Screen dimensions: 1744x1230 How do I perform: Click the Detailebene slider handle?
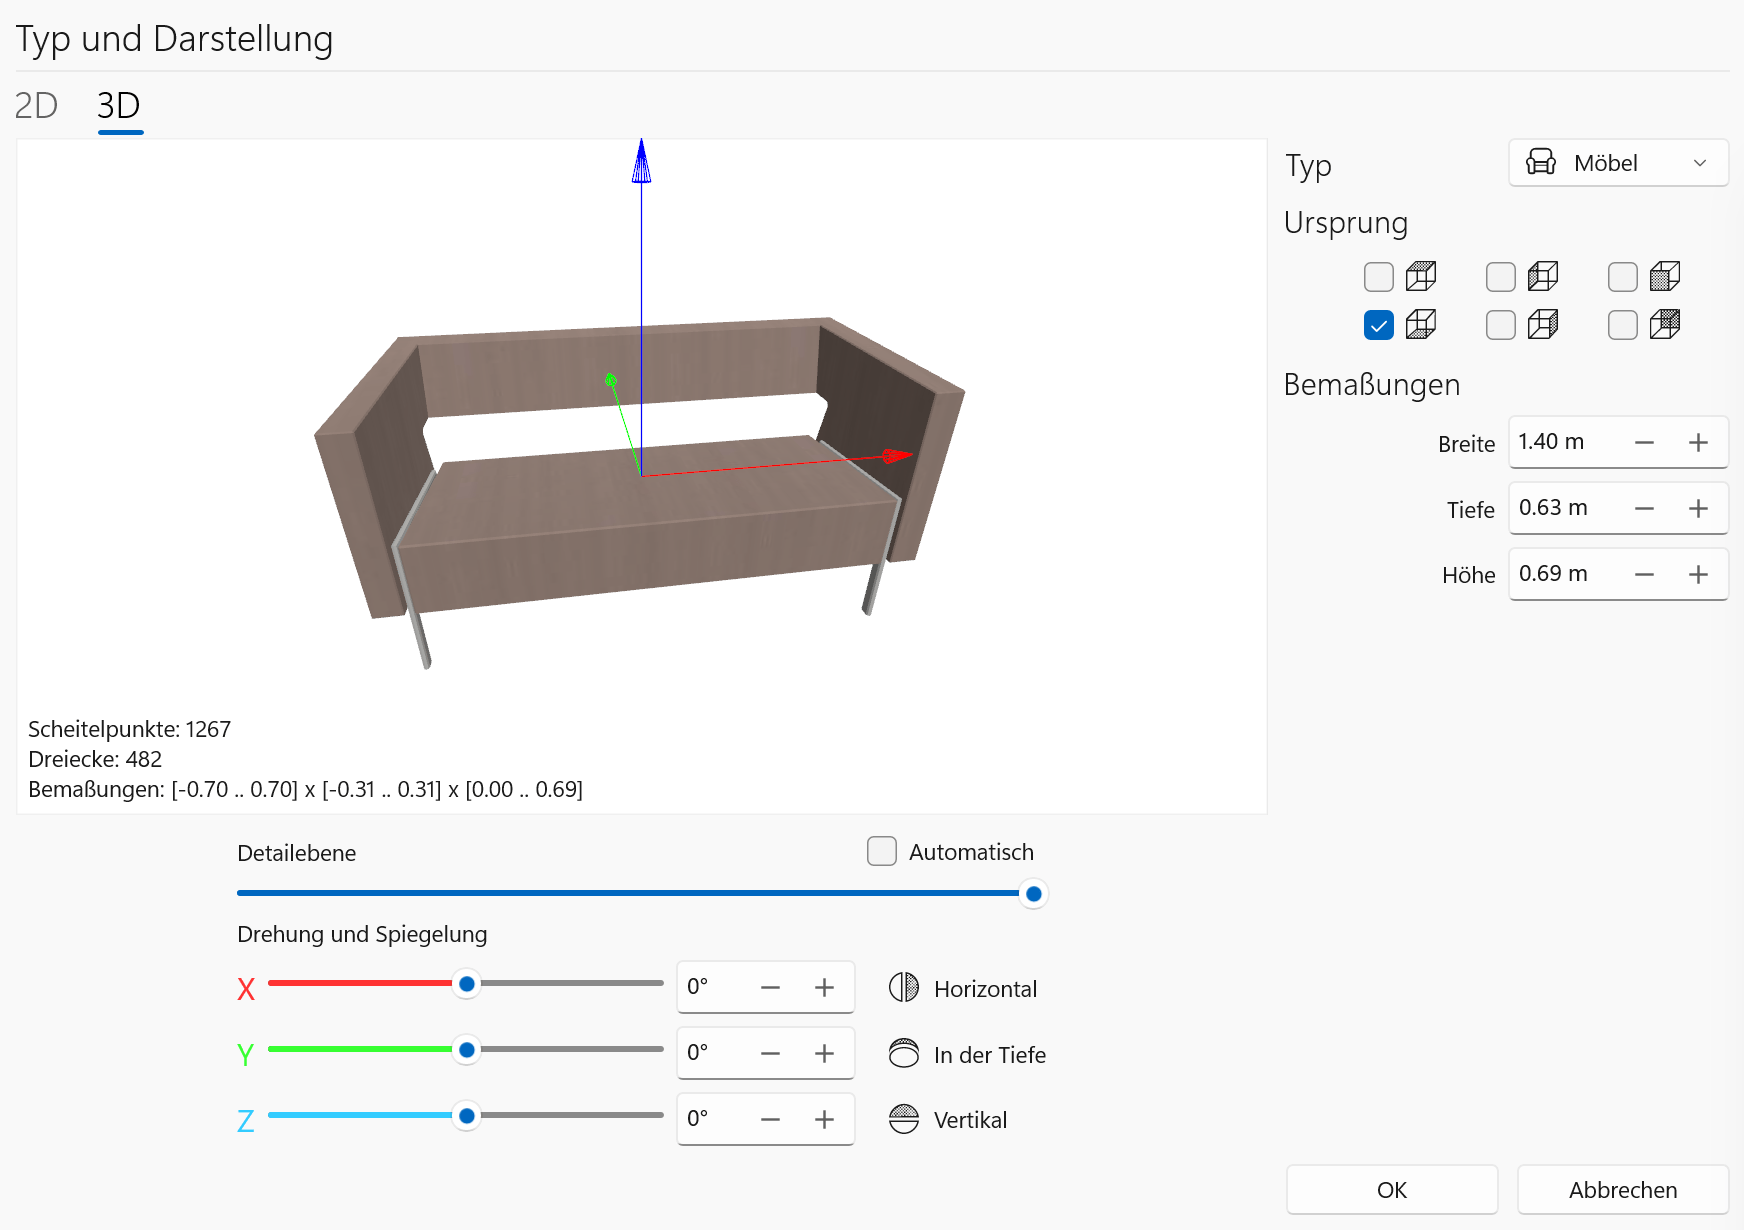[1034, 894]
